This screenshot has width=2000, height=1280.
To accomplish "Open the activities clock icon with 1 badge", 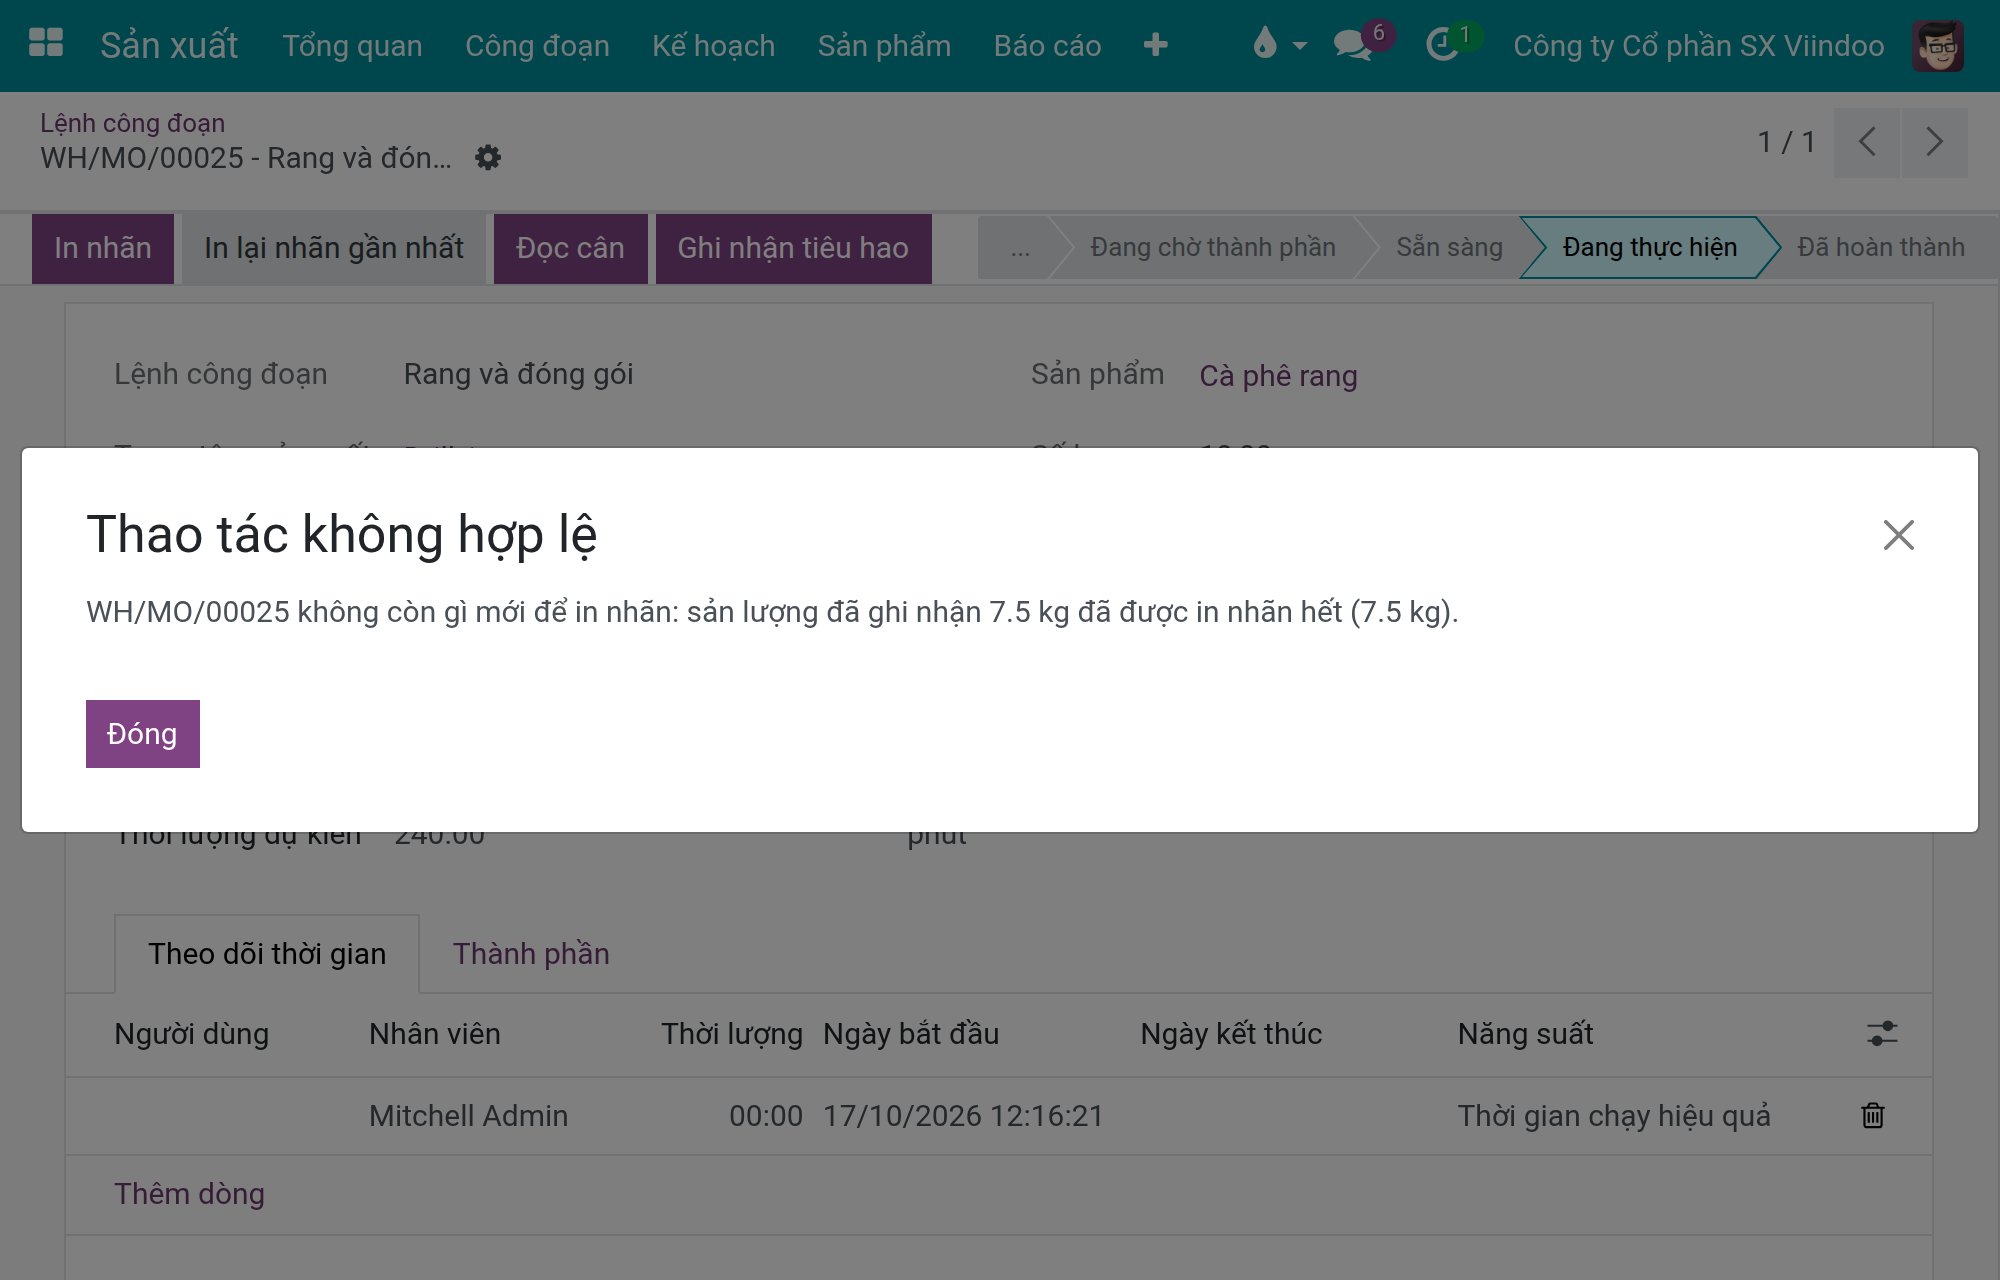I will 1452,43.
